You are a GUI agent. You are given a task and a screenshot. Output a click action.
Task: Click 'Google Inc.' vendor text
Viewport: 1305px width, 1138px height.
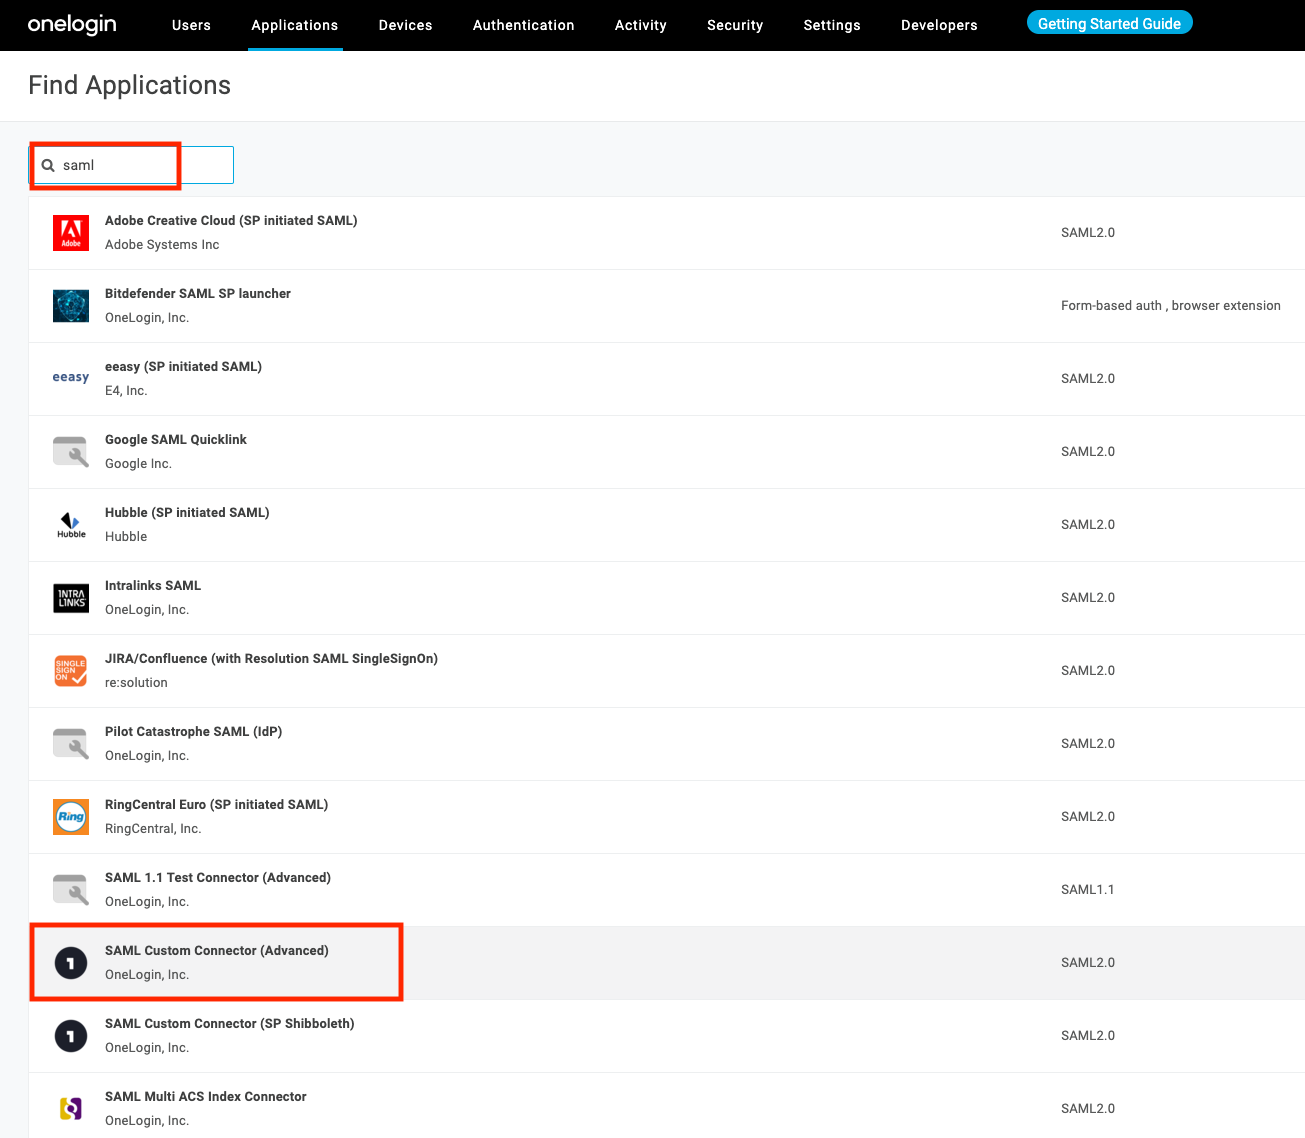[x=138, y=464]
